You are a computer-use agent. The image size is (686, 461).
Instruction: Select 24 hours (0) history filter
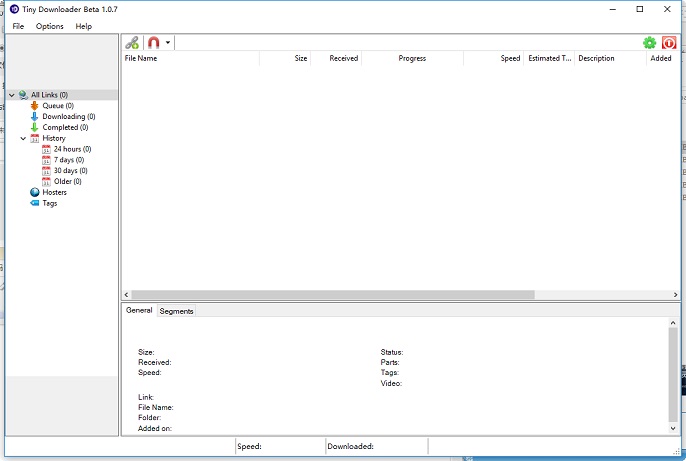72,149
